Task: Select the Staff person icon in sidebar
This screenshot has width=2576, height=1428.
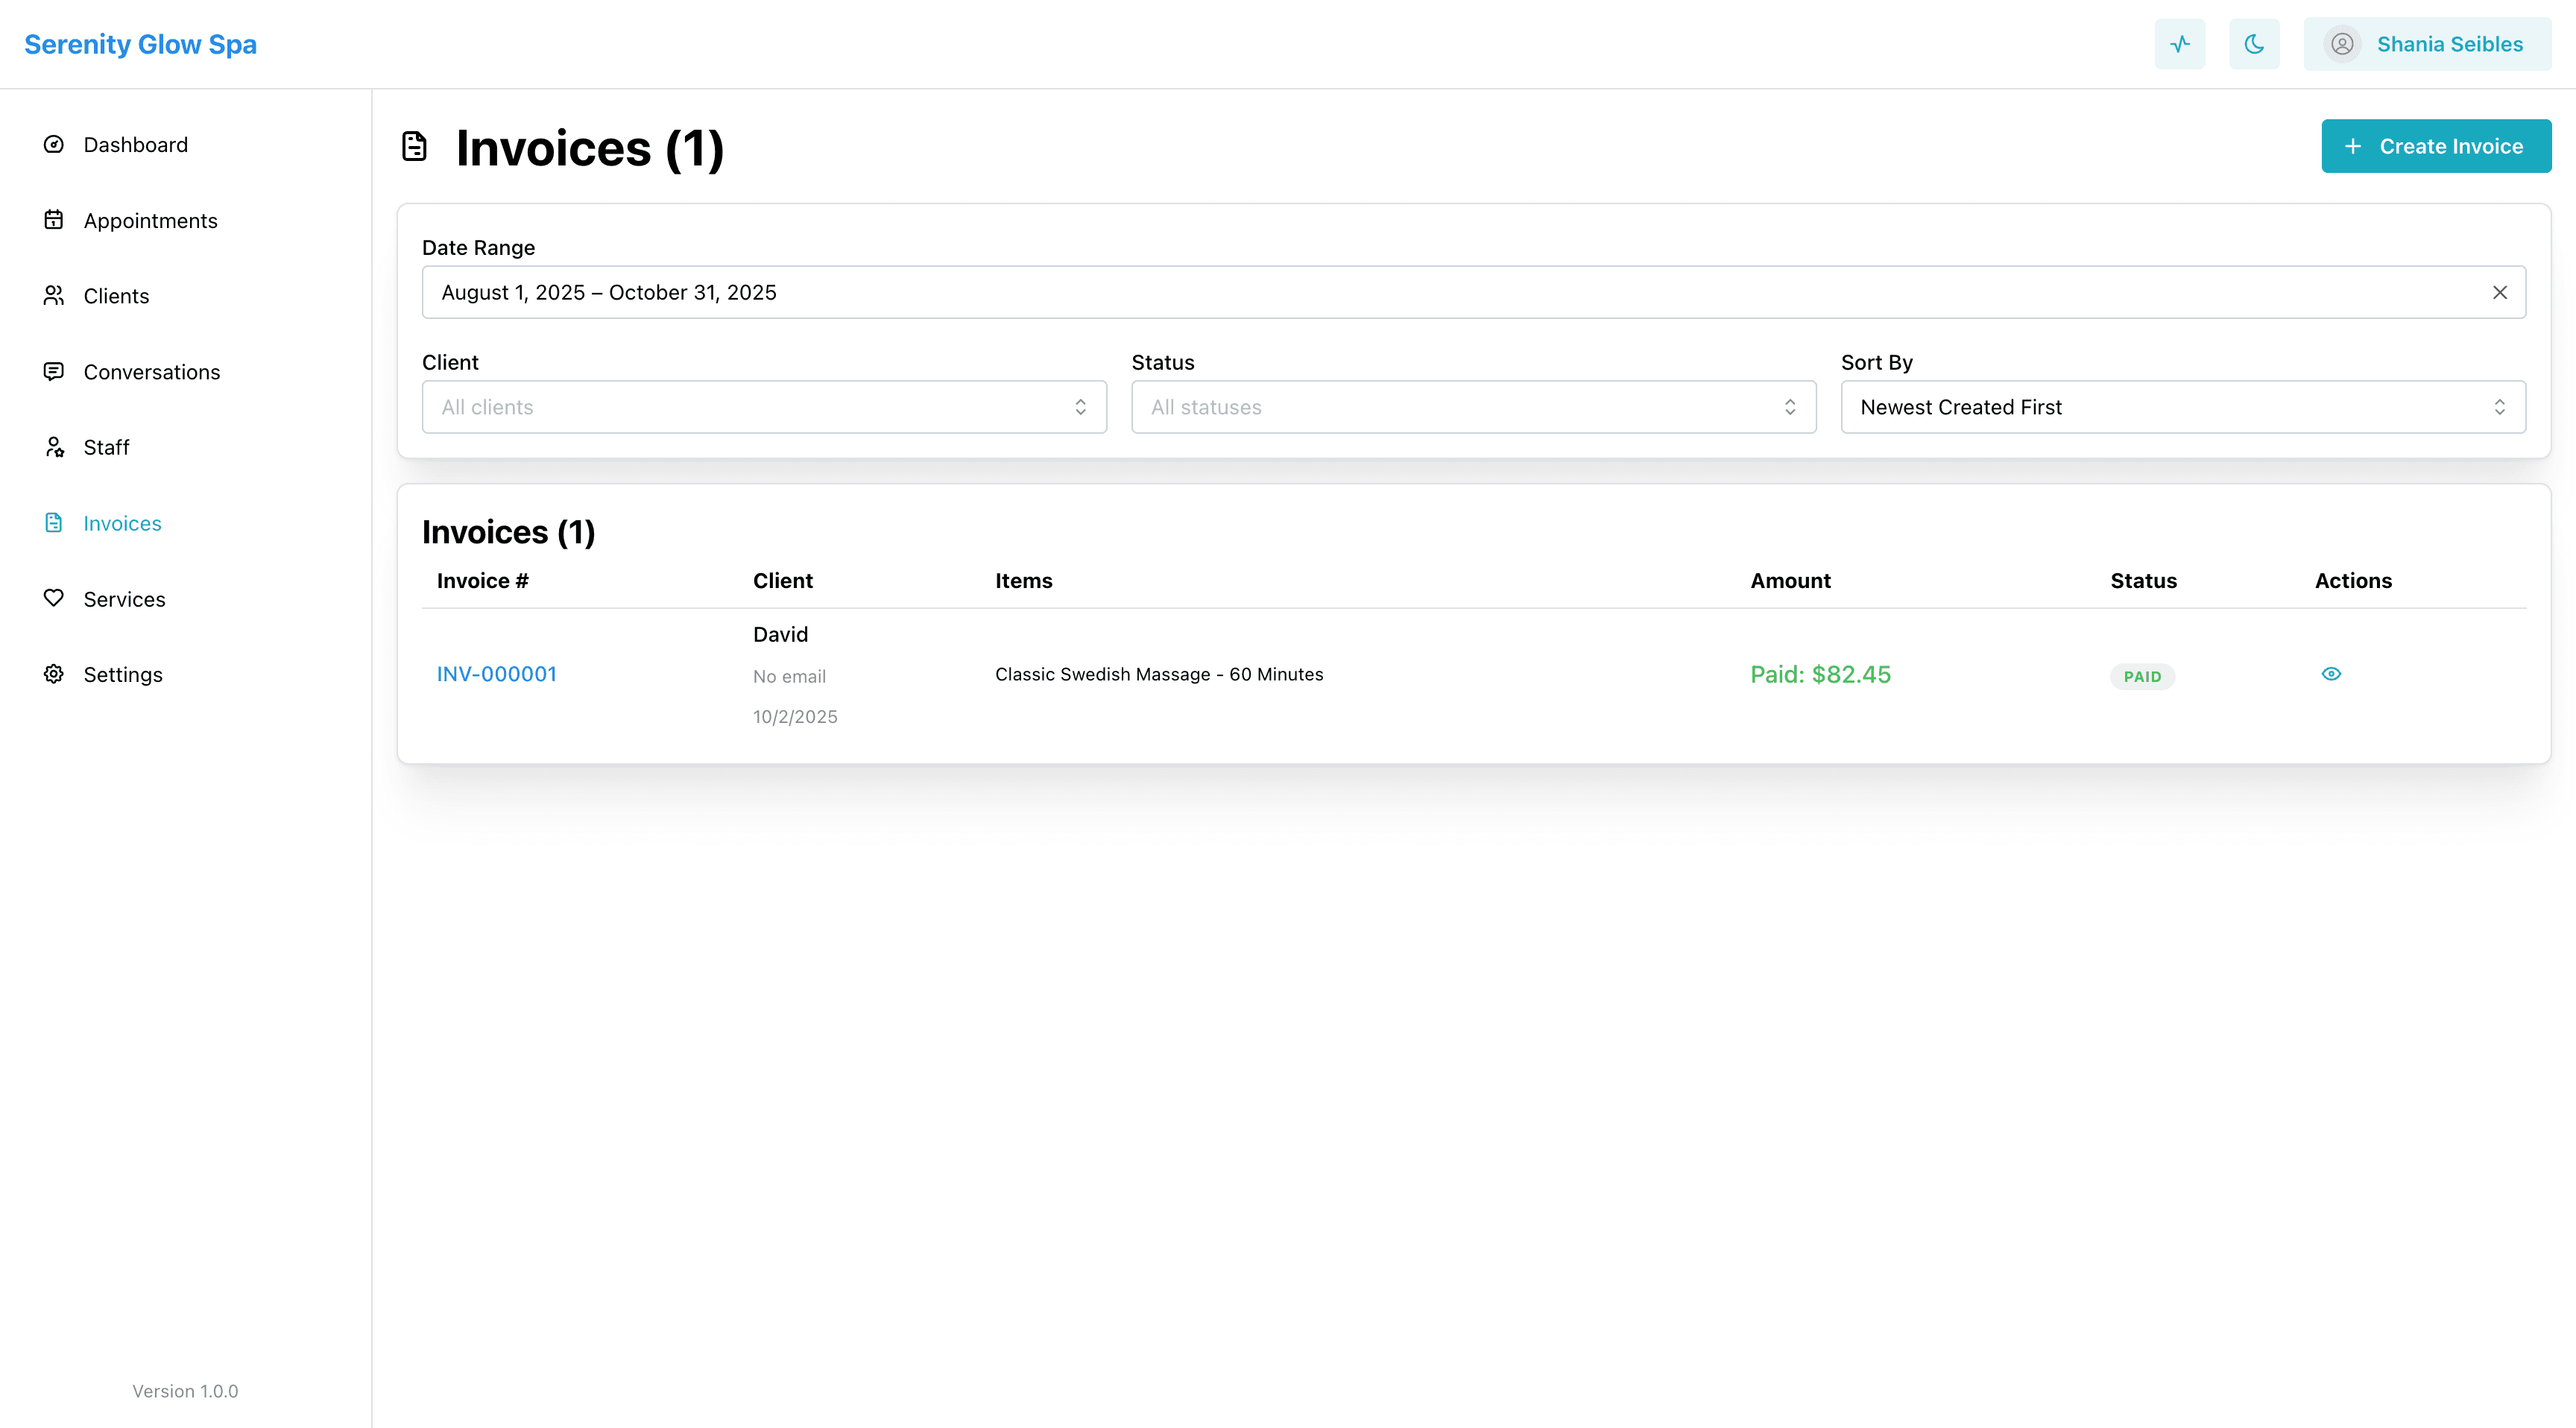Action: click(x=54, y=447)
